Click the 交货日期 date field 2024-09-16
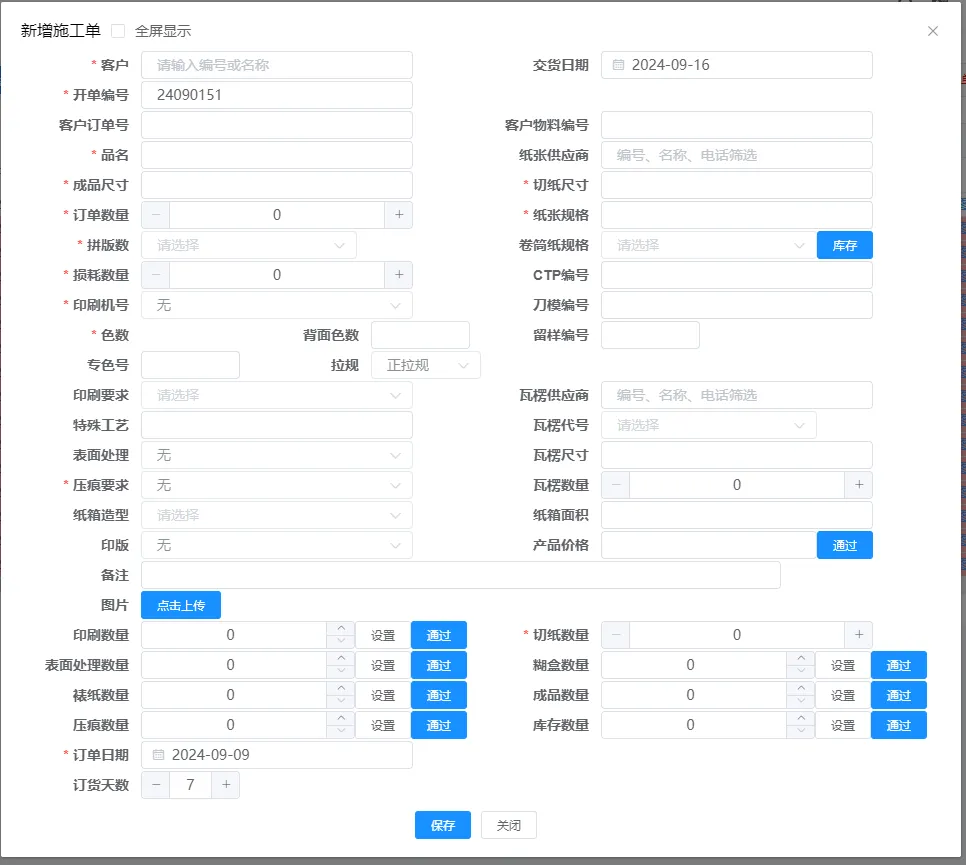 tap(737, 65)
